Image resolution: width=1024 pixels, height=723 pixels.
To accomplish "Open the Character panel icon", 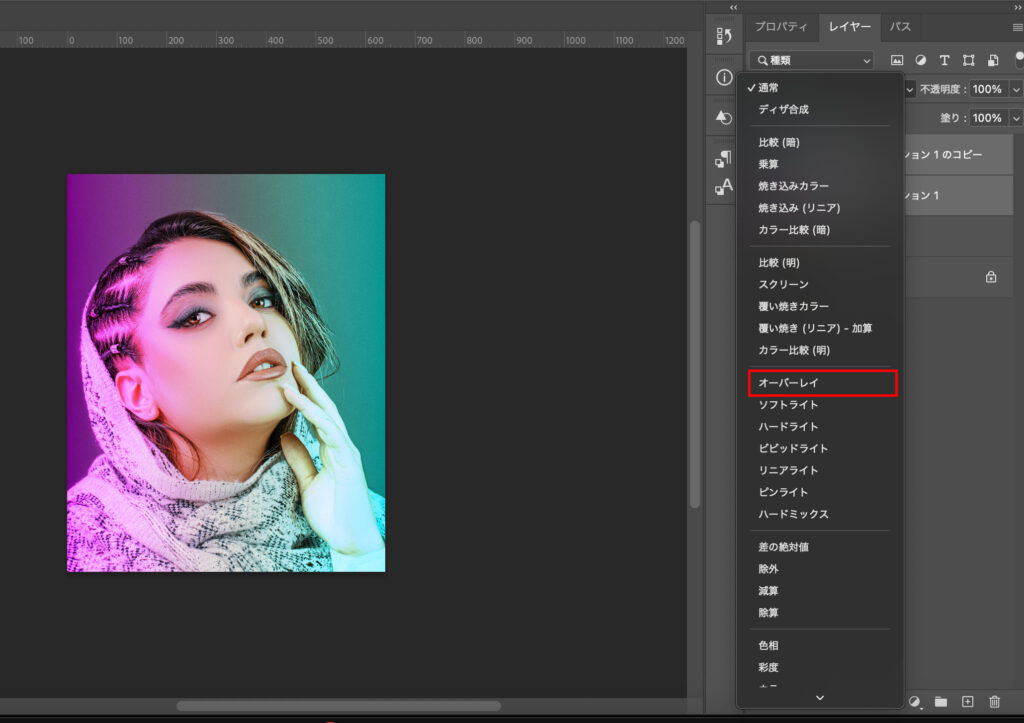I will (x=723, y=187).
